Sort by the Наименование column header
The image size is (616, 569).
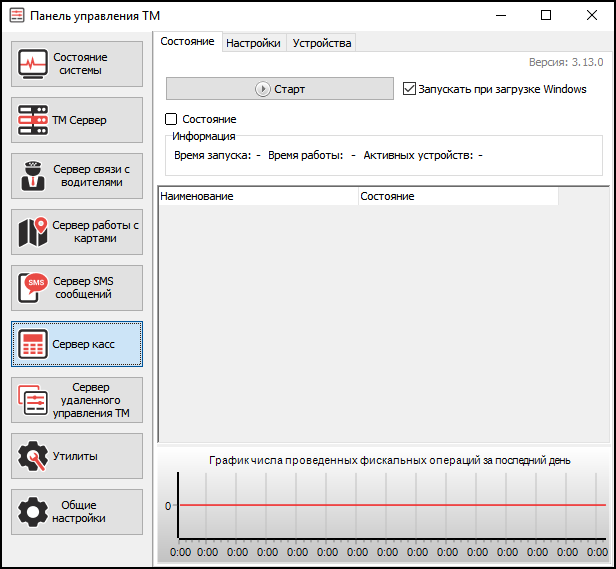point(258,196)
